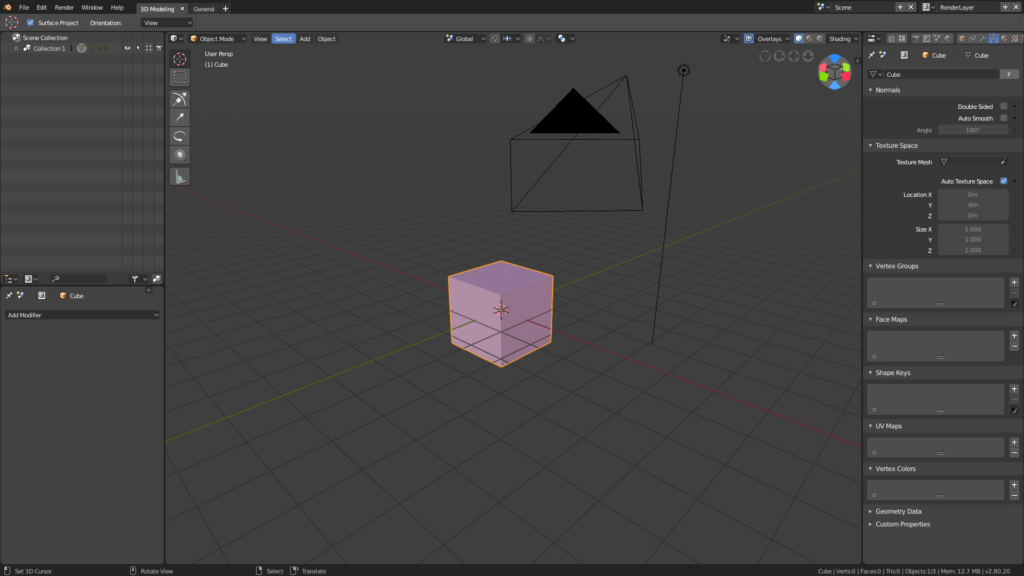Disable Auto Texture Space checkbox

coord(1003,181)
